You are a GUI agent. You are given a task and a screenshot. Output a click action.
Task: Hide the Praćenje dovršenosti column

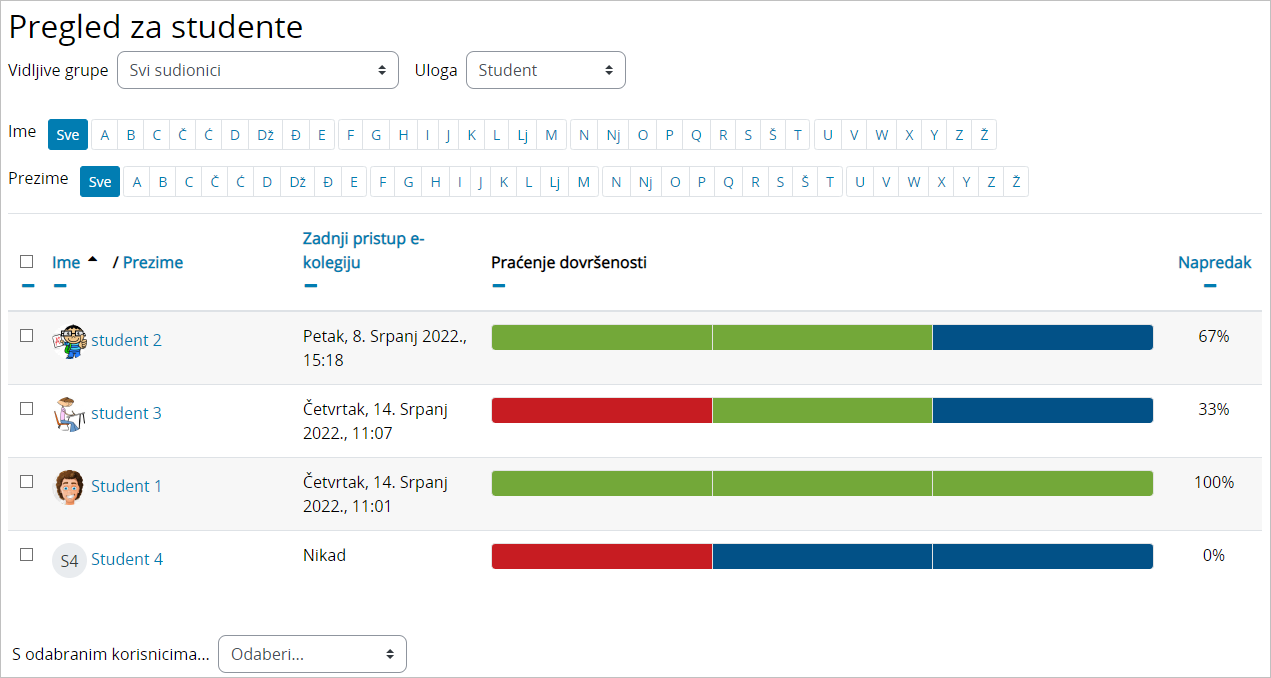pyautogui.click(x=499, y=286)
